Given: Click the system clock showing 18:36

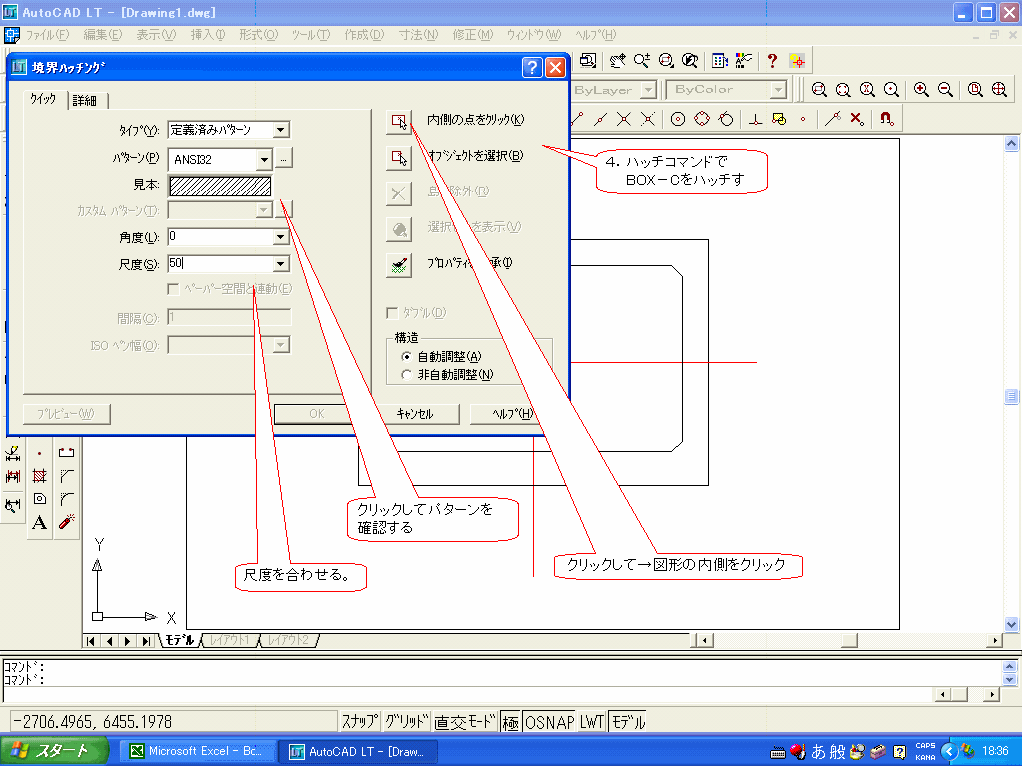Looking at the screenshot, I should 996,751.
